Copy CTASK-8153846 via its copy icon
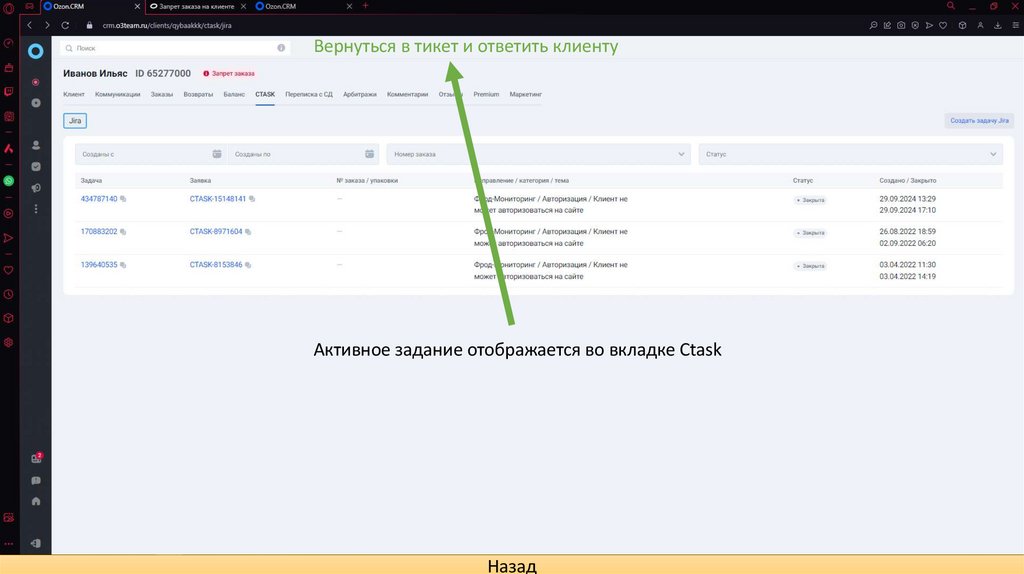Viewport: 1024px width, 574px height. [x=248, y=265]
